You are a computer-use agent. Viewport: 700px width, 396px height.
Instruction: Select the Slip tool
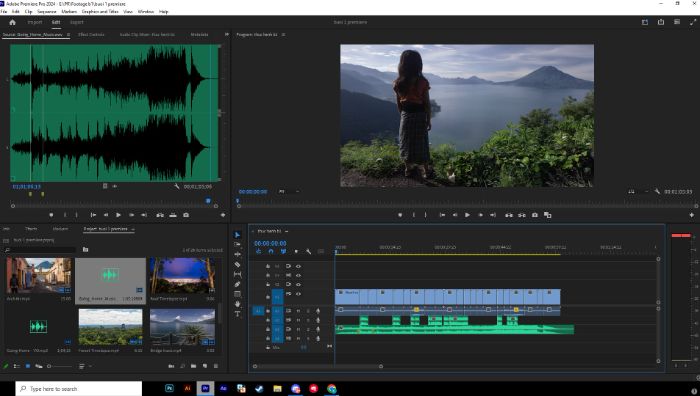pos(238,274)
